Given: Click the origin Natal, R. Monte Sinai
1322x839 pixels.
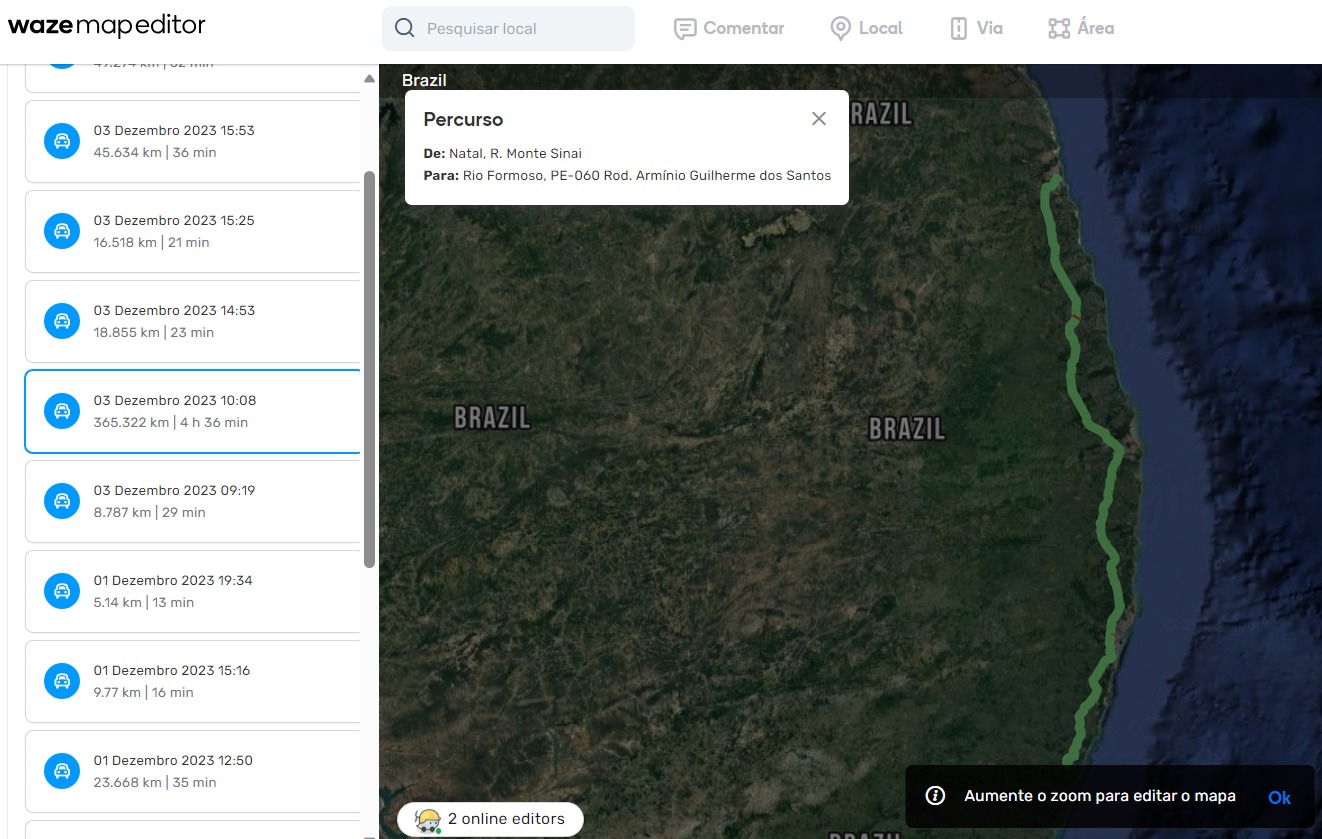Looking at the screenshot, I should pos(515,153).
